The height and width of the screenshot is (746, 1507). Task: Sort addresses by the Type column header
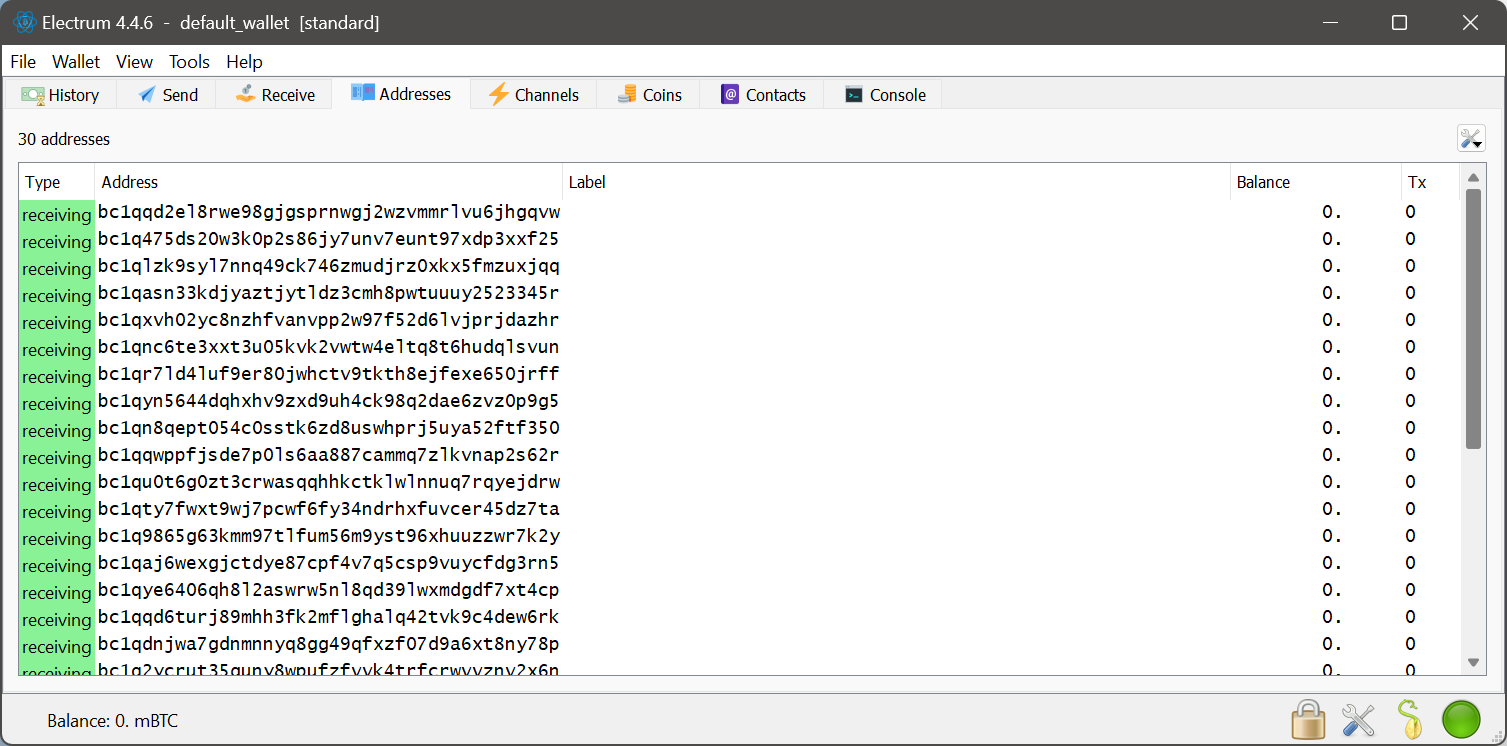pos(57,182)
